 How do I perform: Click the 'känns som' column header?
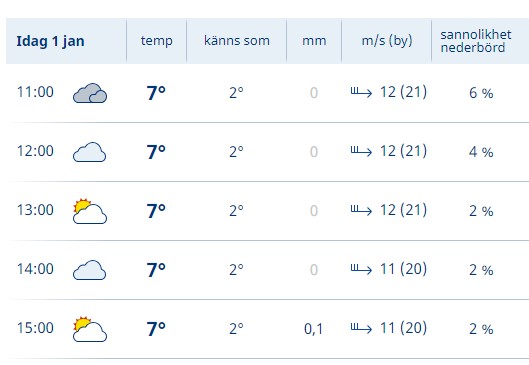[237, 41]
